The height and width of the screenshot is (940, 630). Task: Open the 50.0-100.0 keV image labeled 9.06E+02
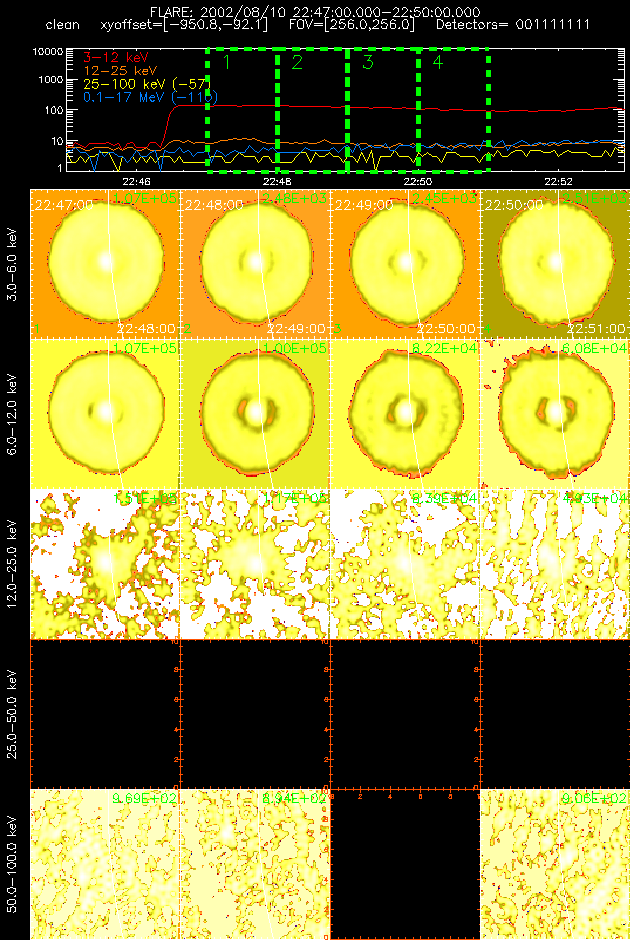[554, 863]
